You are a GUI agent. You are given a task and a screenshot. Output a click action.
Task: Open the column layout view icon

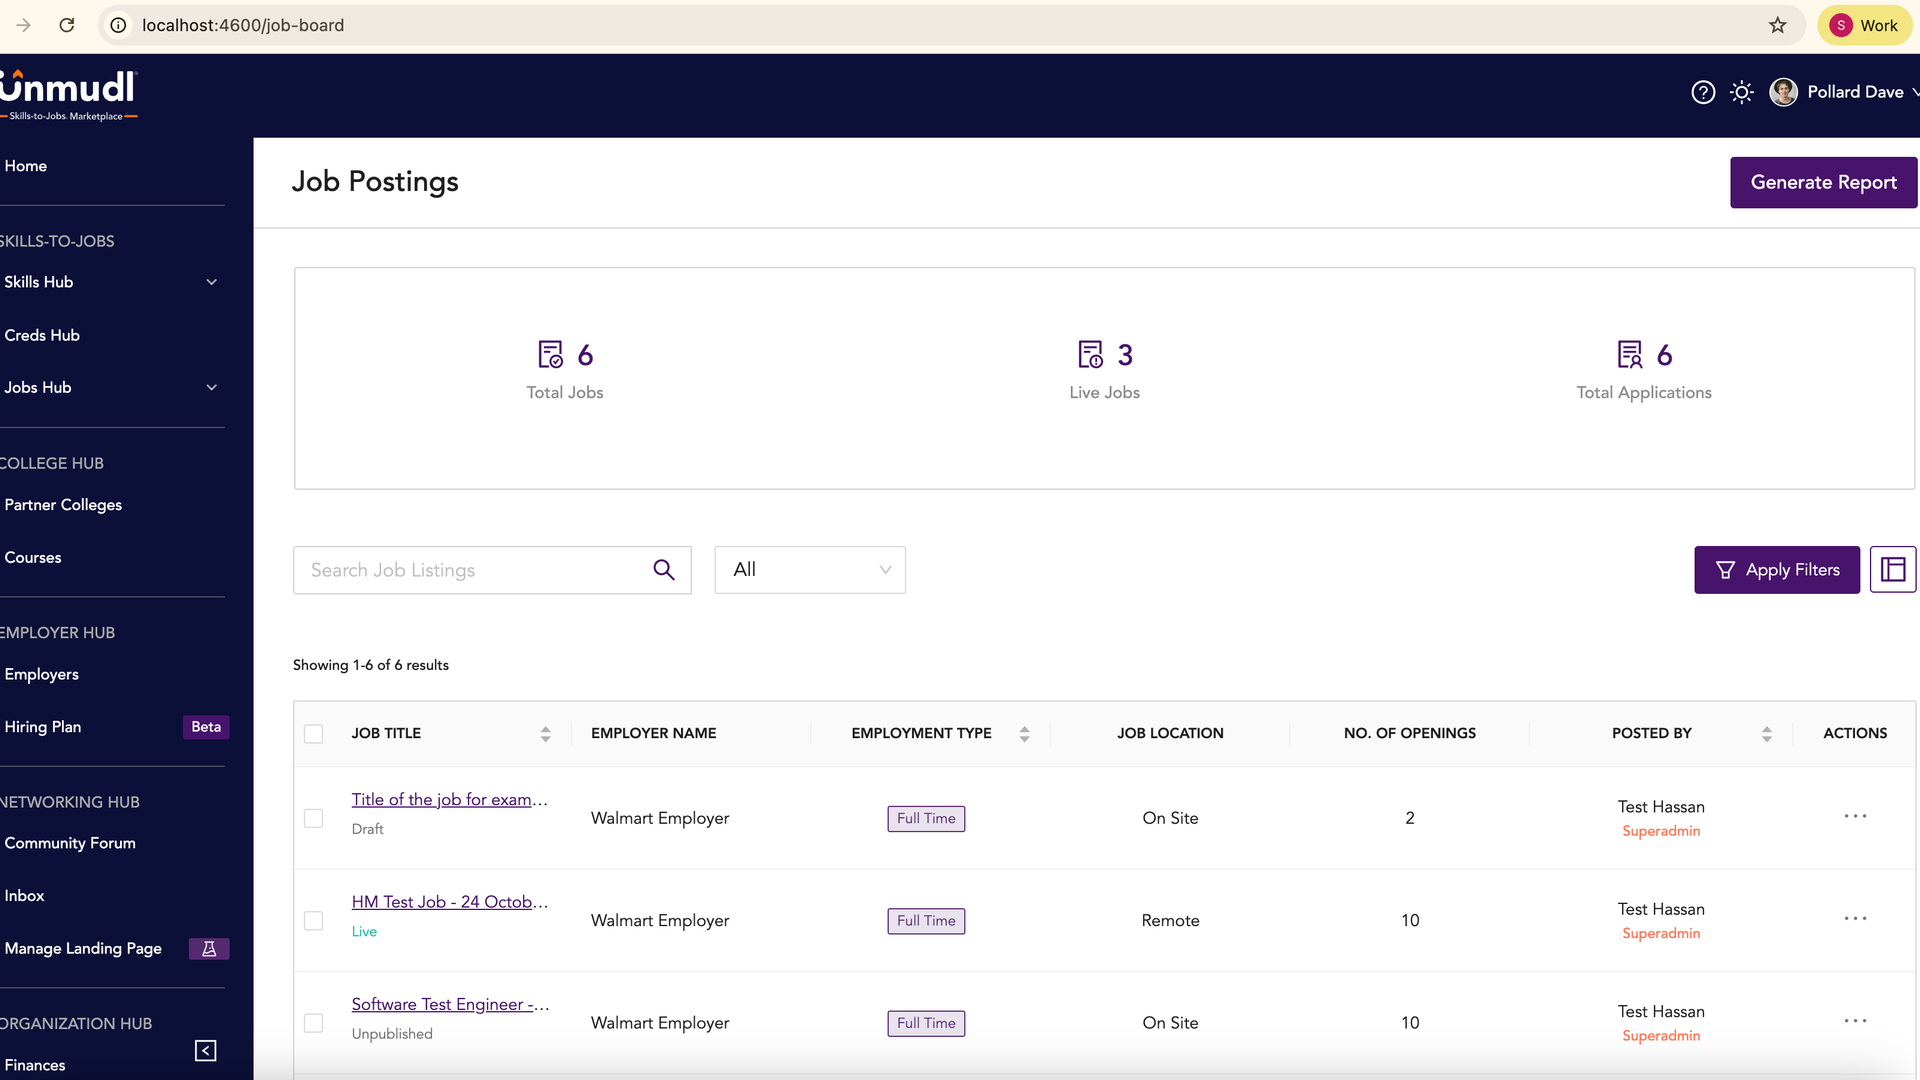(1892, 570)
